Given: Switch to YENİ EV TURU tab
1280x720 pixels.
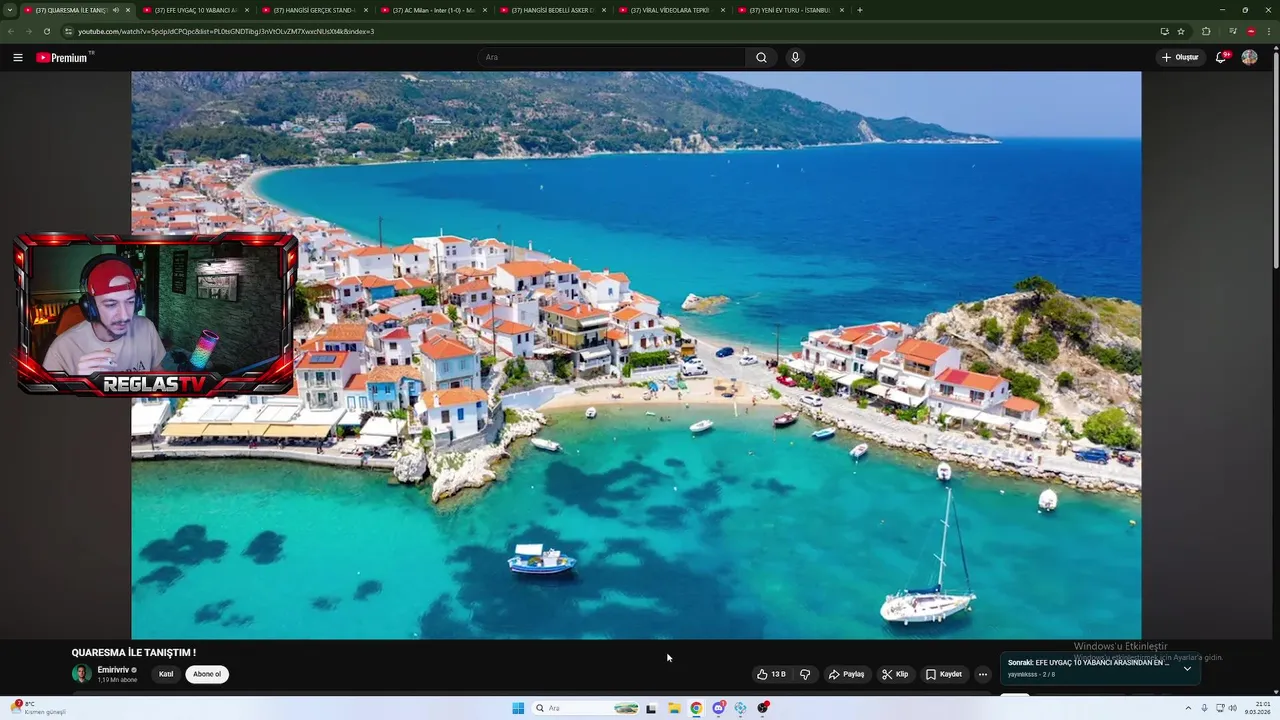Looking at the screenshot, I should [790, 10].
